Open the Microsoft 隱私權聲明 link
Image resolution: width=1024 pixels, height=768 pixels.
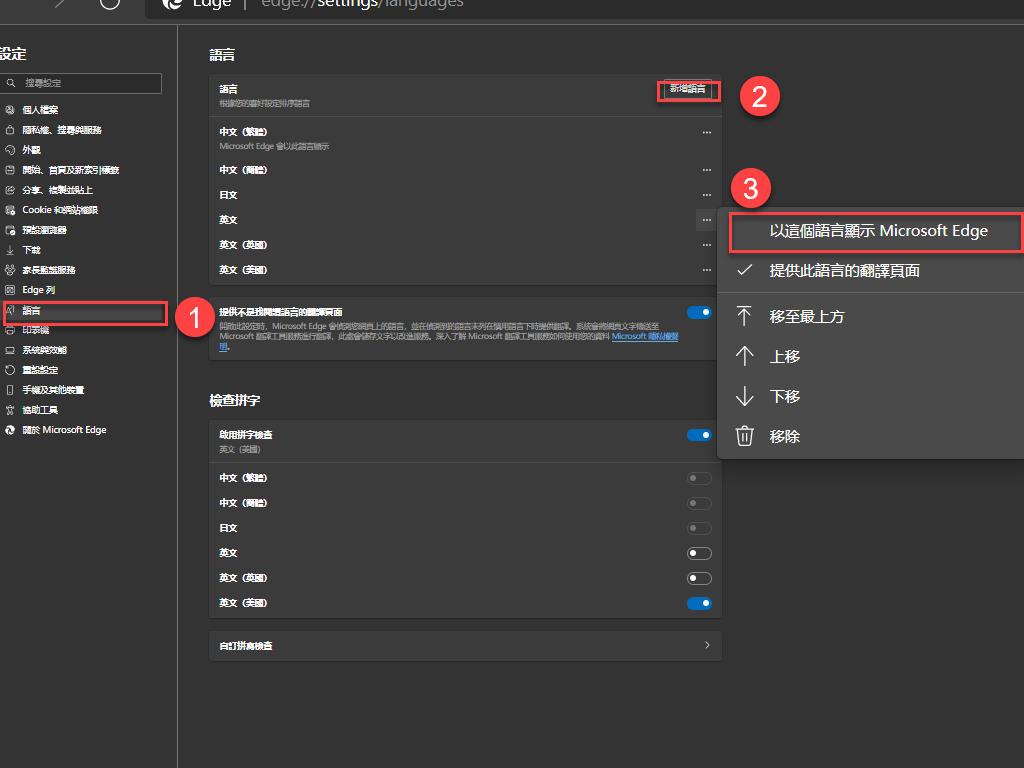[645, 336]
